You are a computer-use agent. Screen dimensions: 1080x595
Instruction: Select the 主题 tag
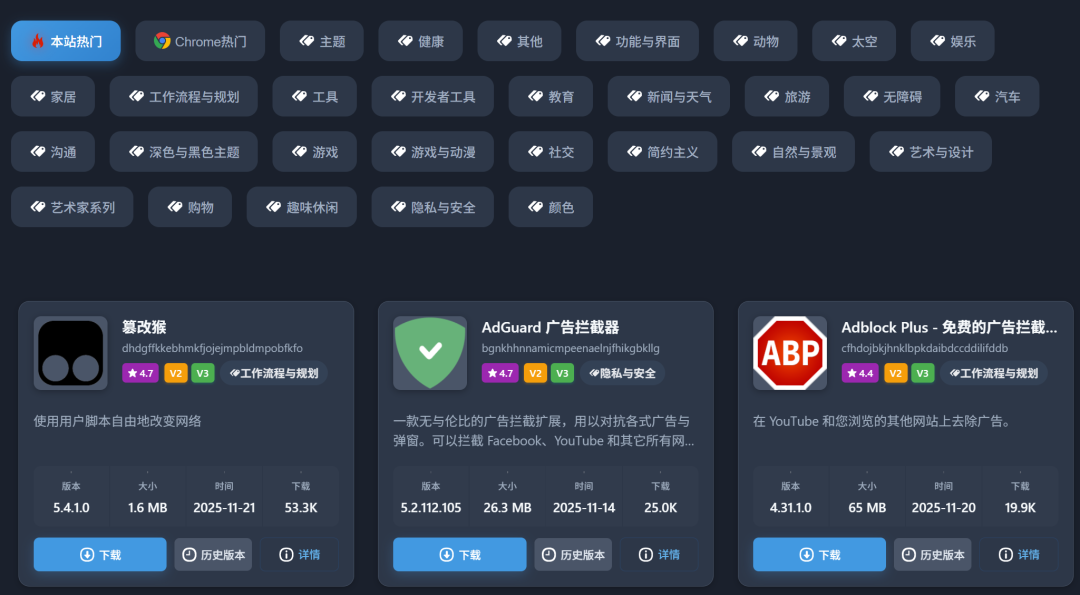pos(322,41)
